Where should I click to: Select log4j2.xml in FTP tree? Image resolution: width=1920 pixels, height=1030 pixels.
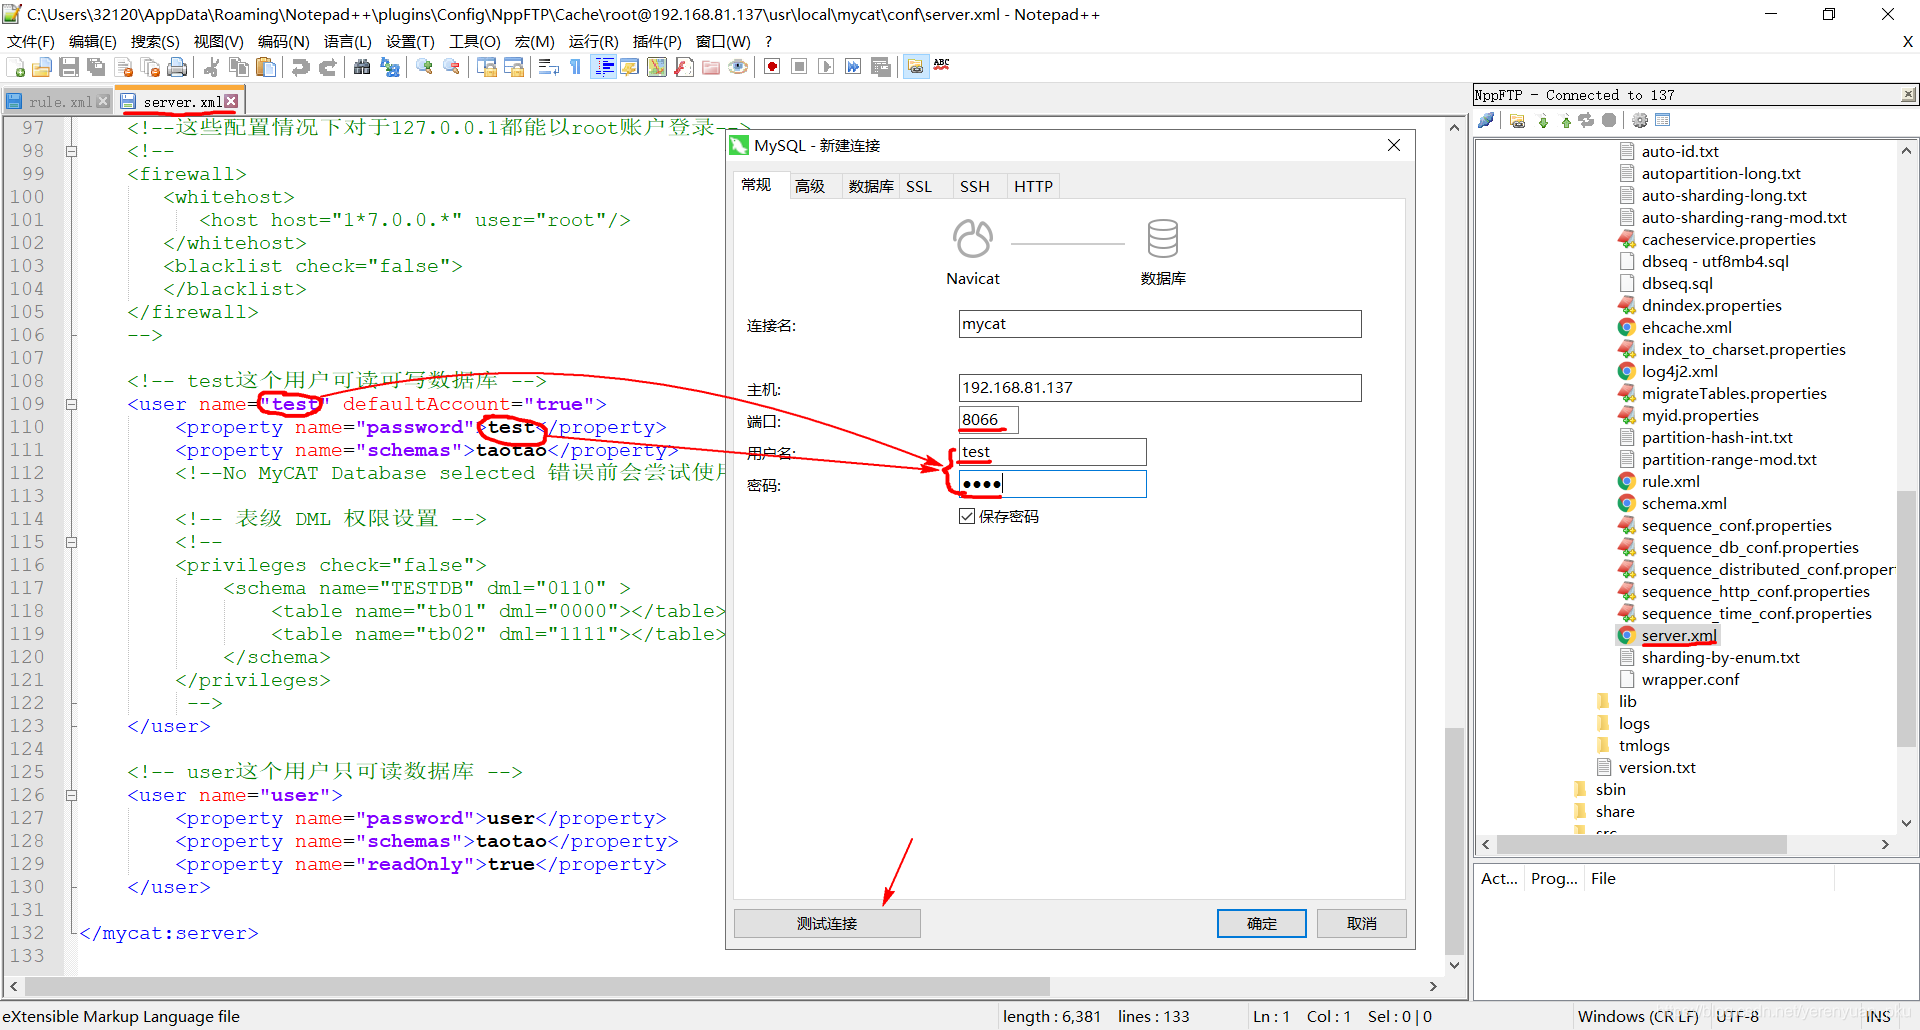click(1680, 372)
